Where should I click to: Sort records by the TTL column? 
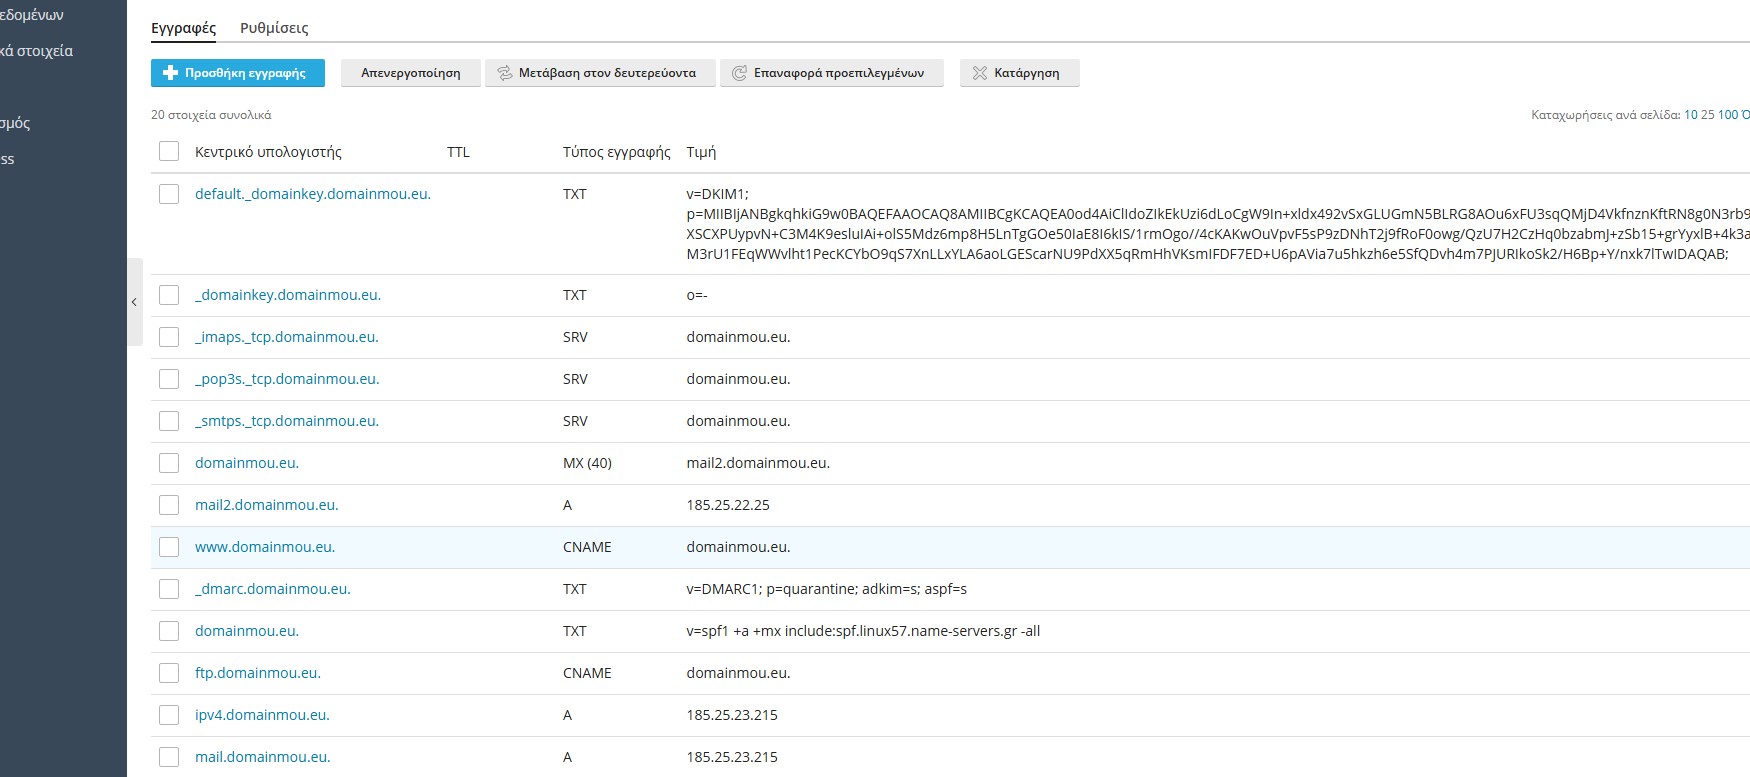(458, 152)
